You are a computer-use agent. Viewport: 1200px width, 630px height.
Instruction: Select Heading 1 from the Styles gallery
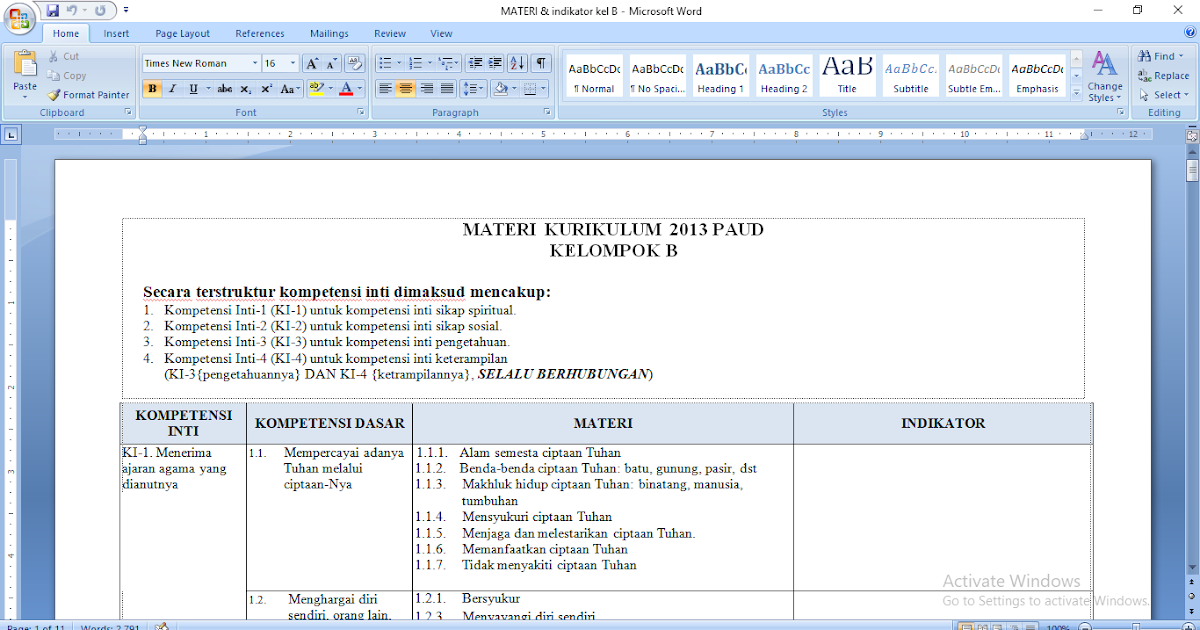point(721,74)
